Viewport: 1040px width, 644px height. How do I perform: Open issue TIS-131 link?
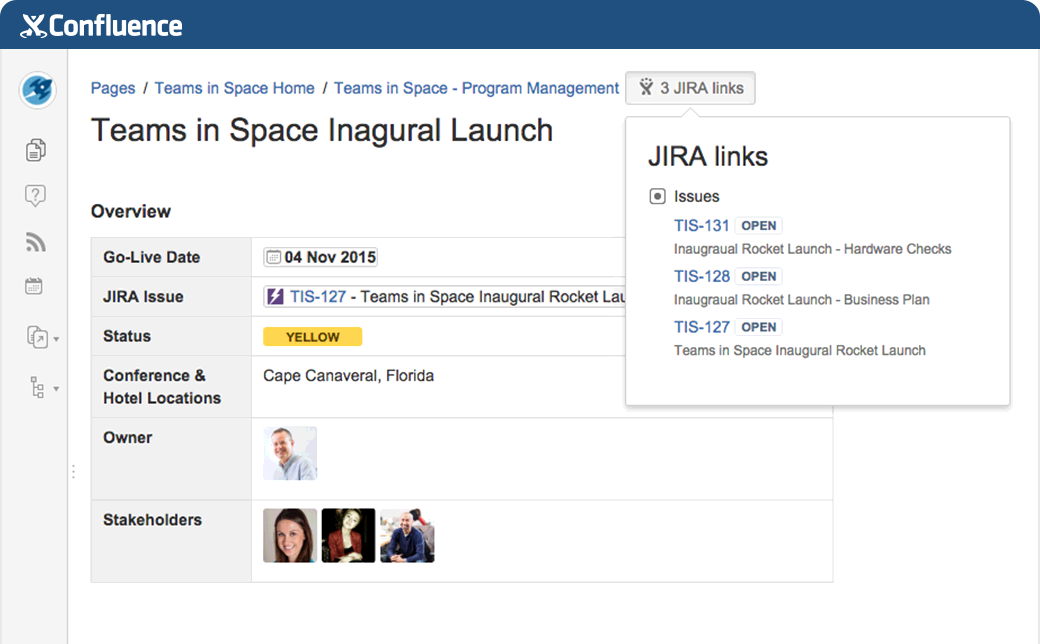(x=702, y=225)
